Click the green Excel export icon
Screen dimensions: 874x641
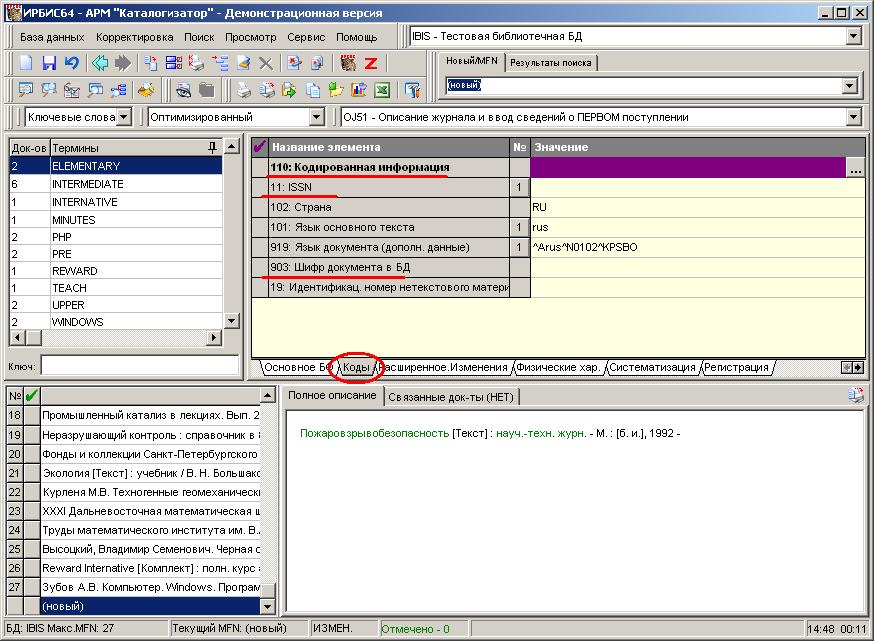click(x=382, y=89)
